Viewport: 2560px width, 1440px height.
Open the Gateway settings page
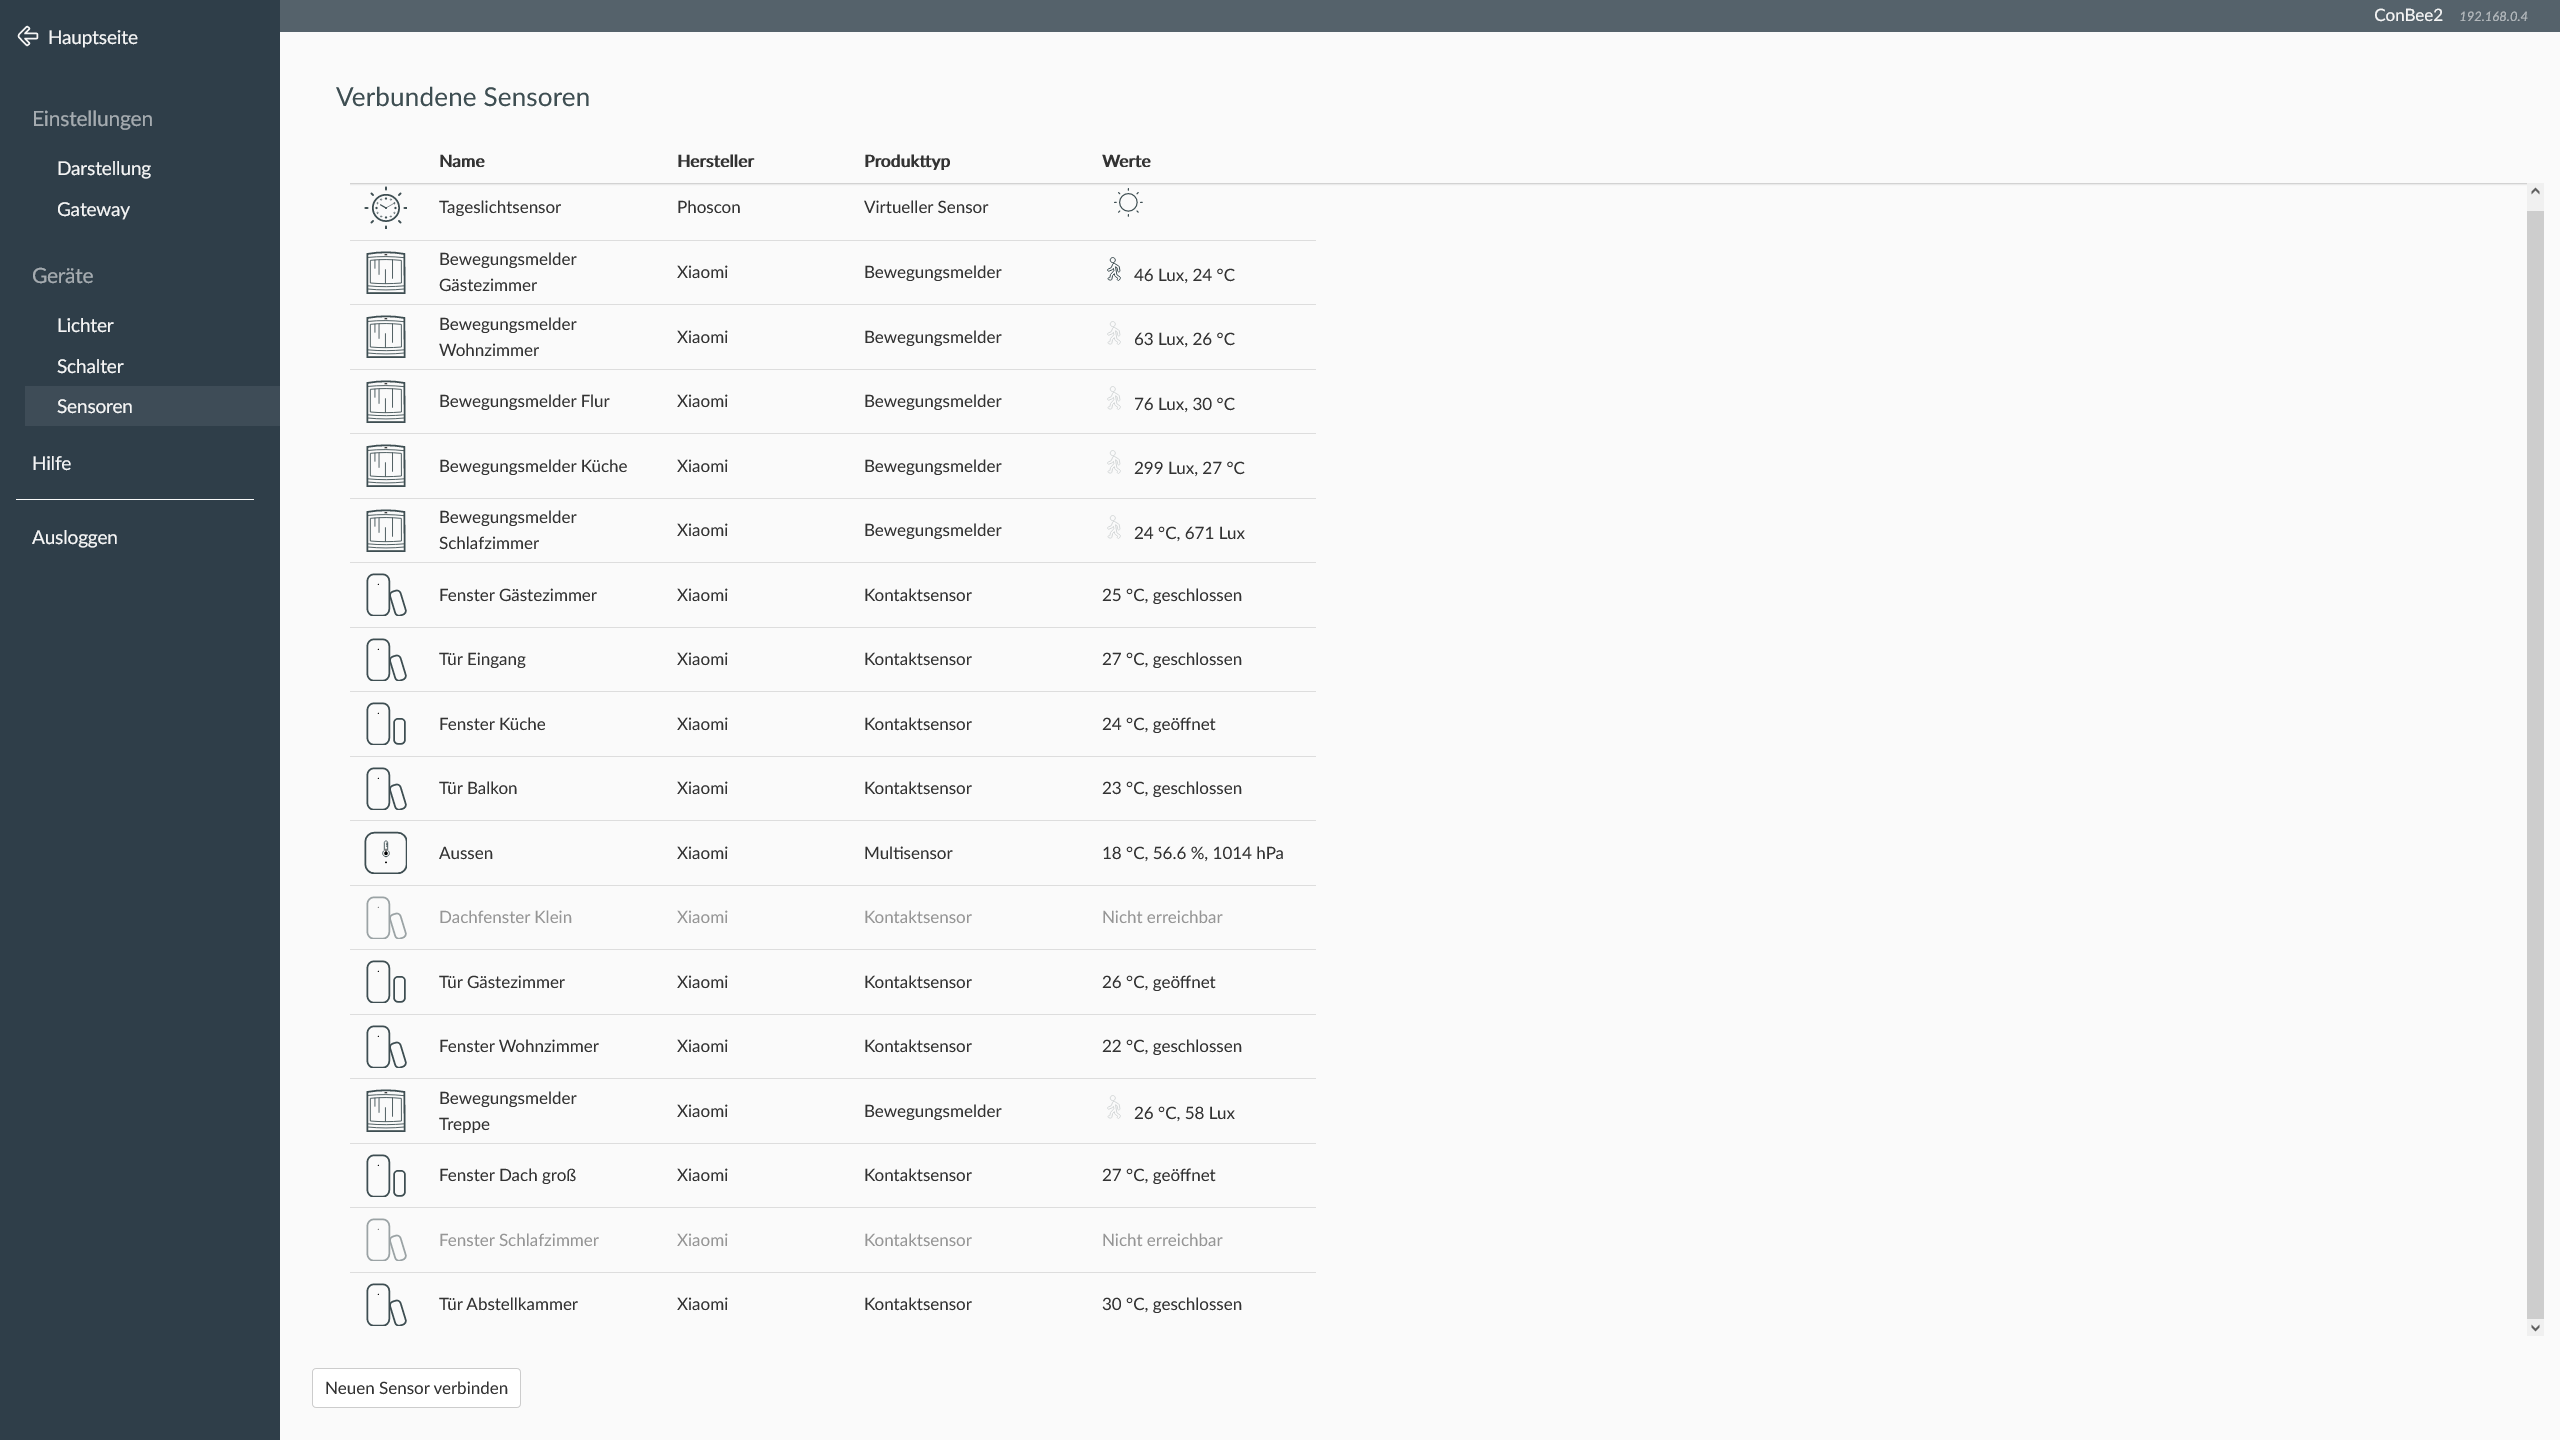pos(93,209)
